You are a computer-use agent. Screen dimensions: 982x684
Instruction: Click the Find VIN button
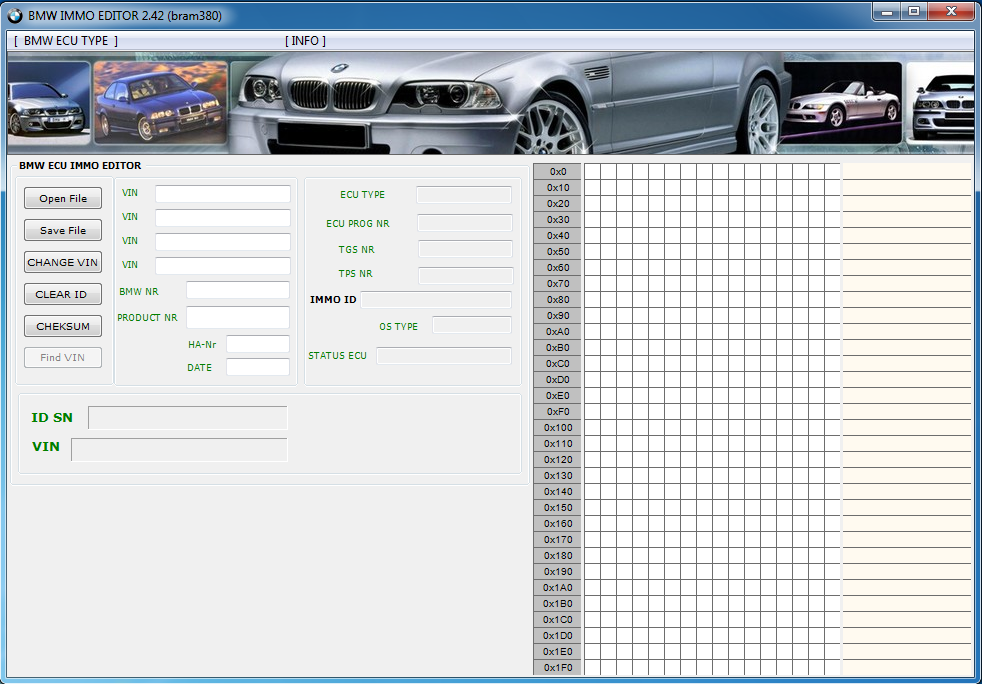pyautogui.click(x=63, y=358)
